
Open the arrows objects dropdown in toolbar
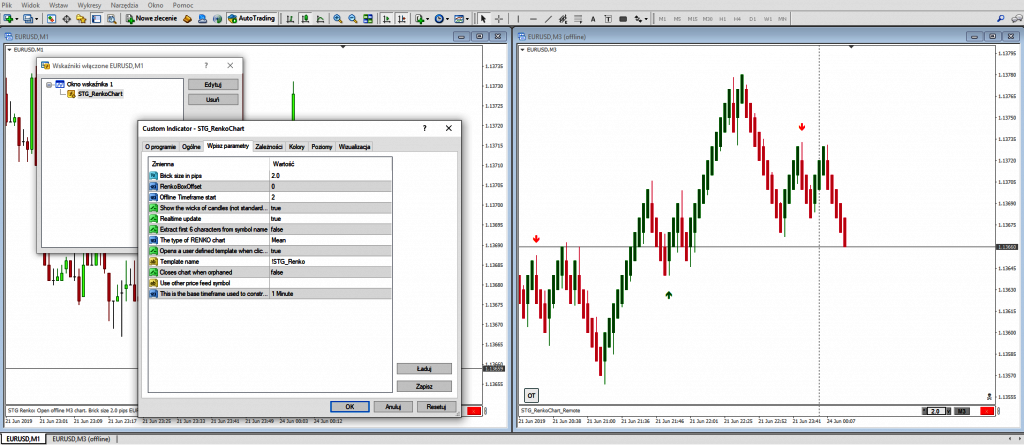(x=643, y=18)
